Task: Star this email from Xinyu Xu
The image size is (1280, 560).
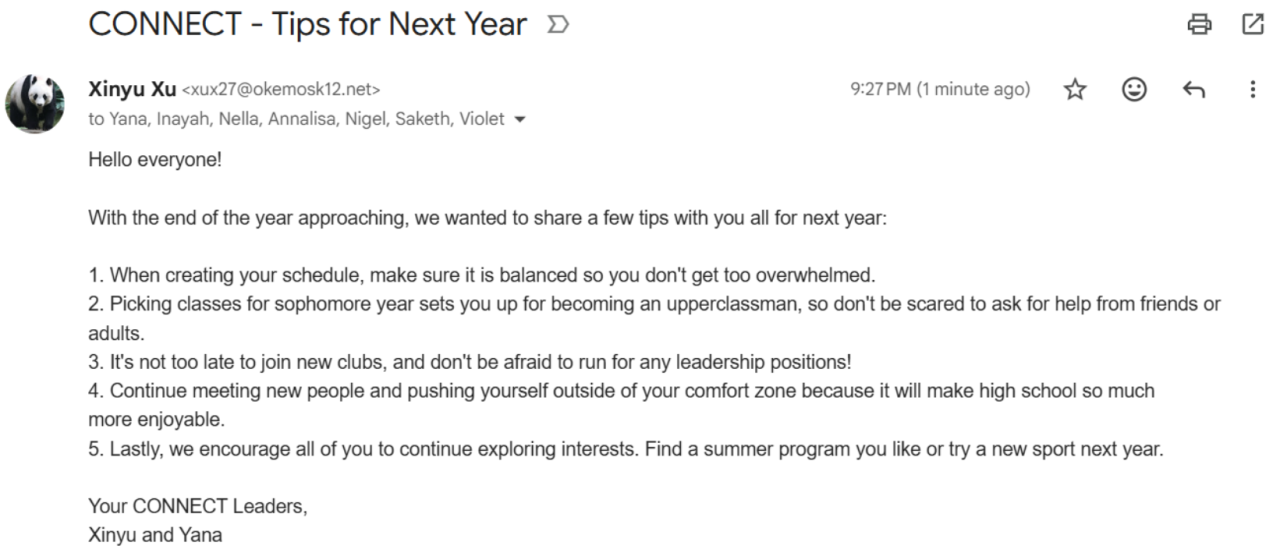Action: tap(1075, 90)
